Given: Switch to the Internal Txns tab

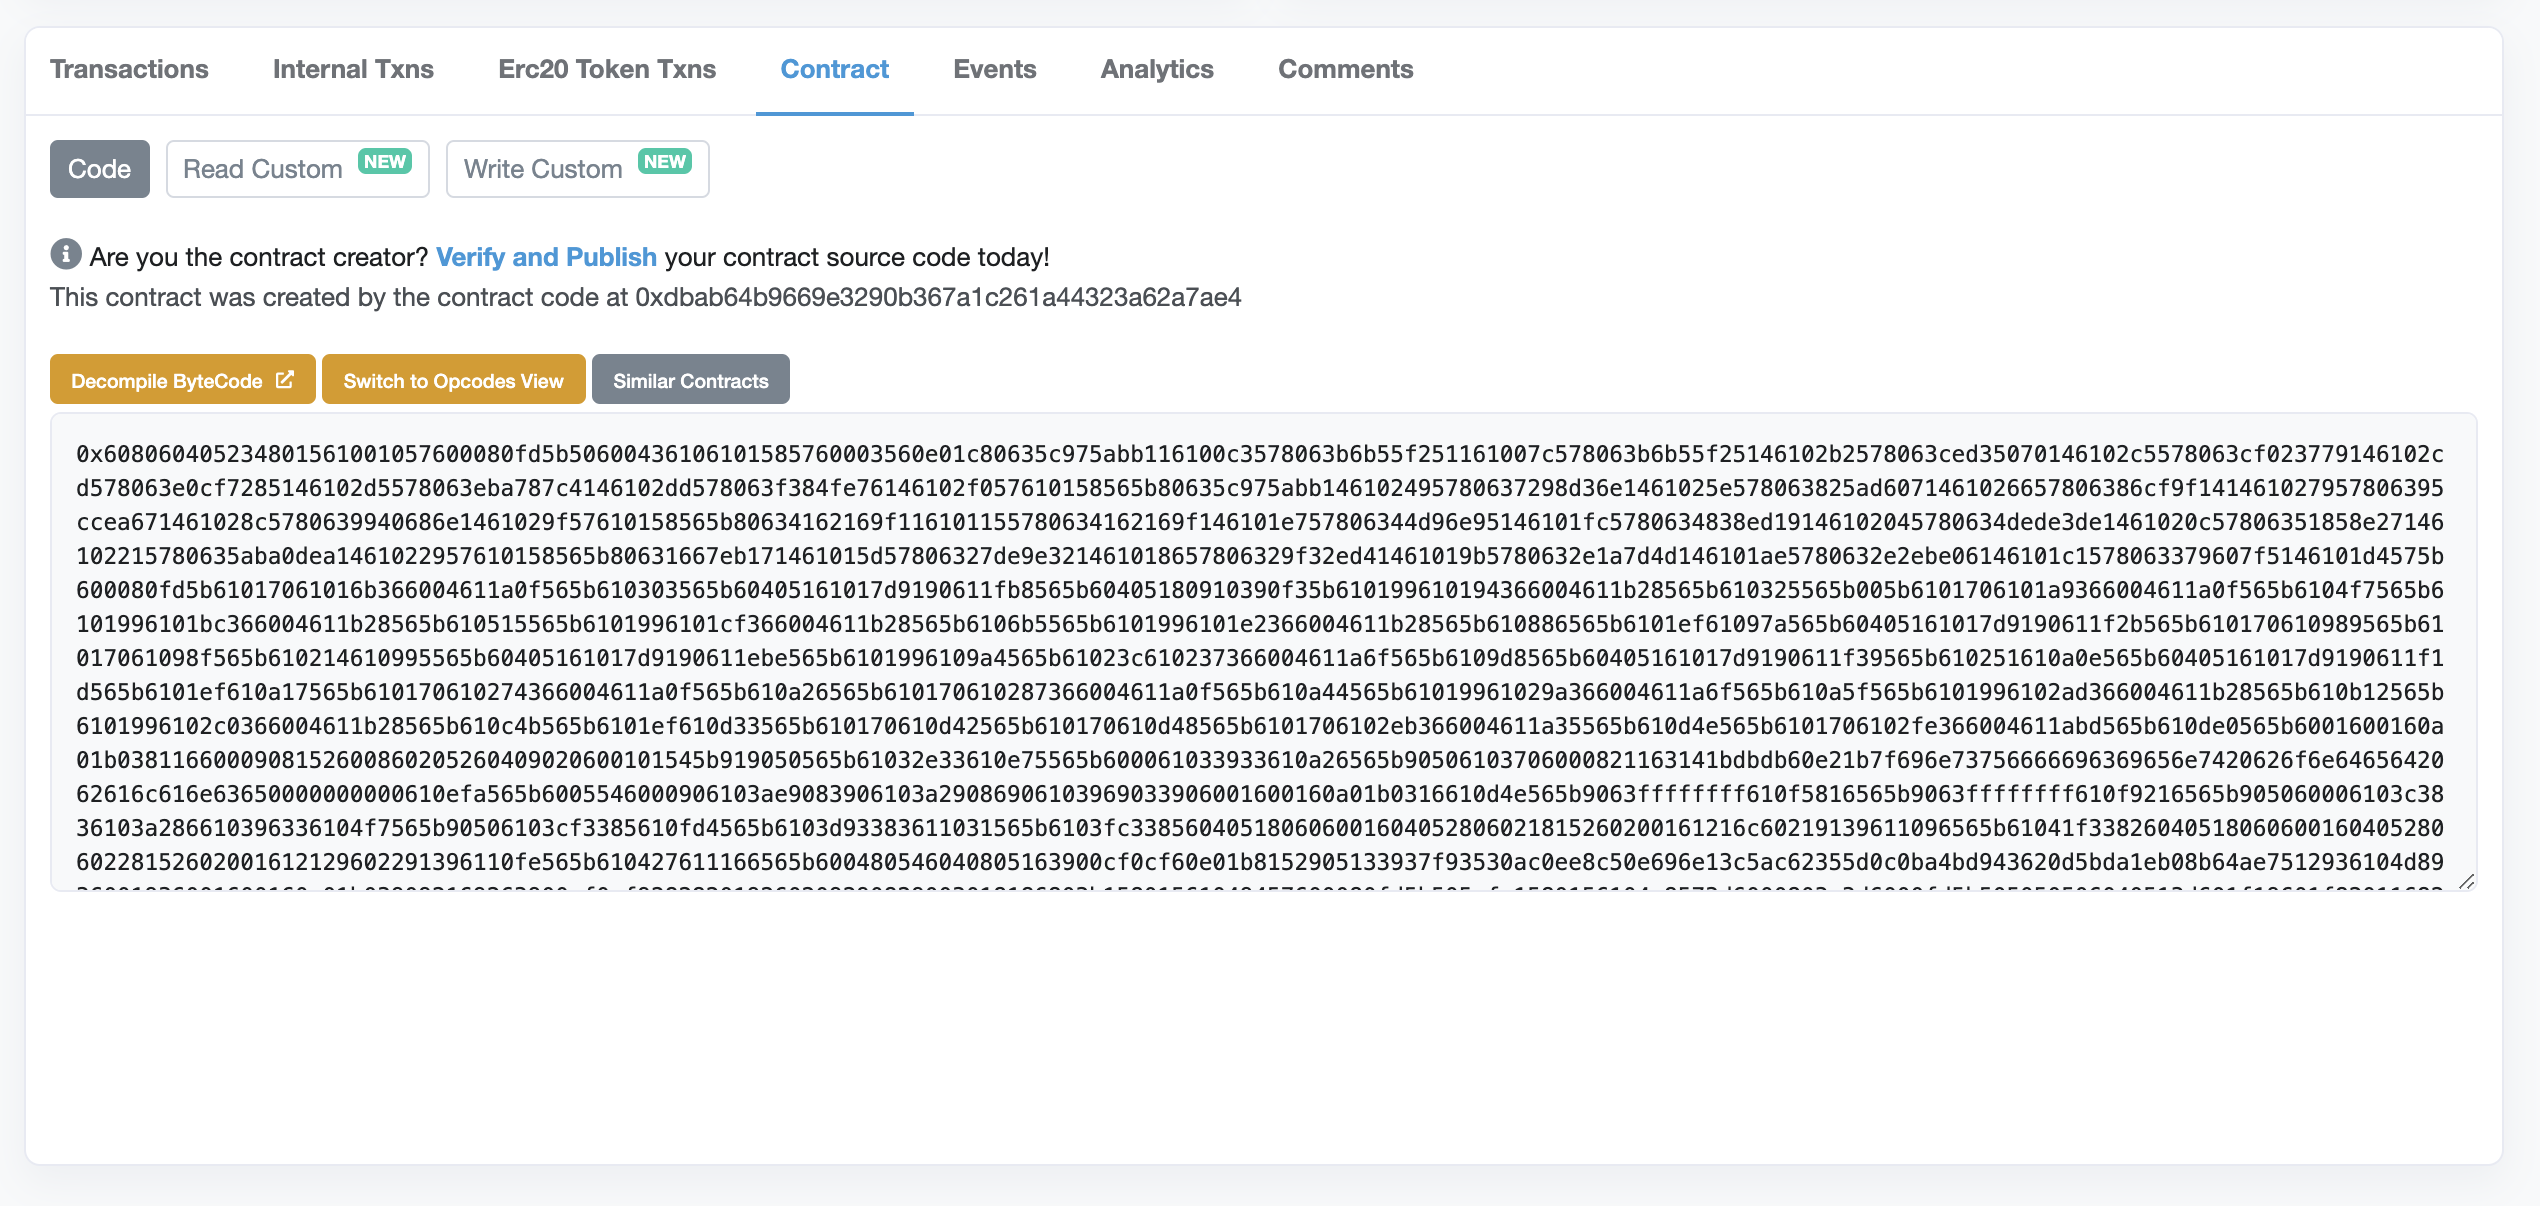Looking at the screenshot, I should (x=353, y=69).
